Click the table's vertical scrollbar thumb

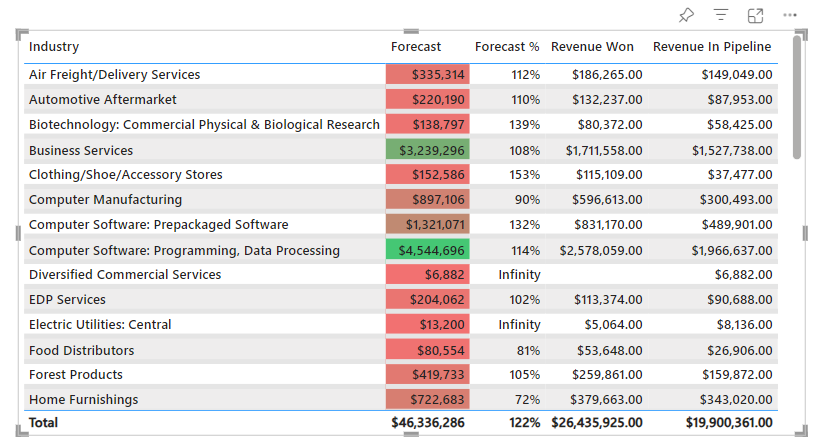(x=797, y=97)
